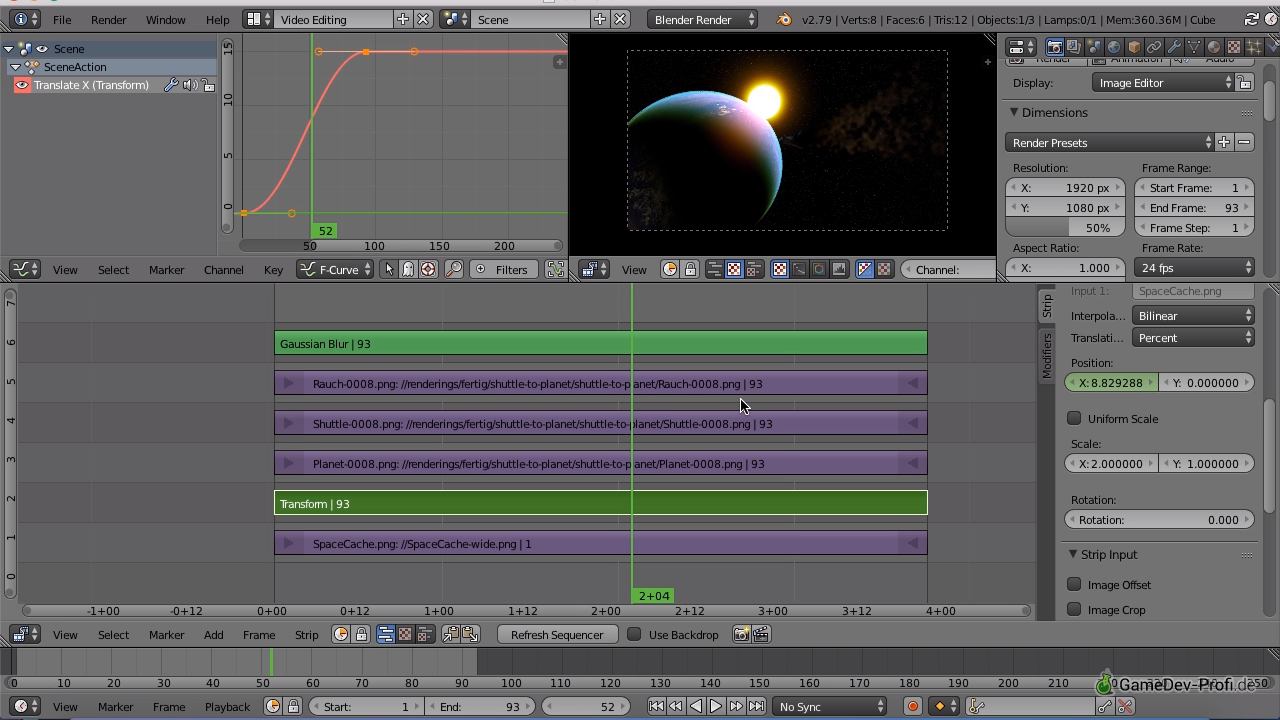
Task: Enable the Image Crop checkbox
Action: [x=1074, y=609]
